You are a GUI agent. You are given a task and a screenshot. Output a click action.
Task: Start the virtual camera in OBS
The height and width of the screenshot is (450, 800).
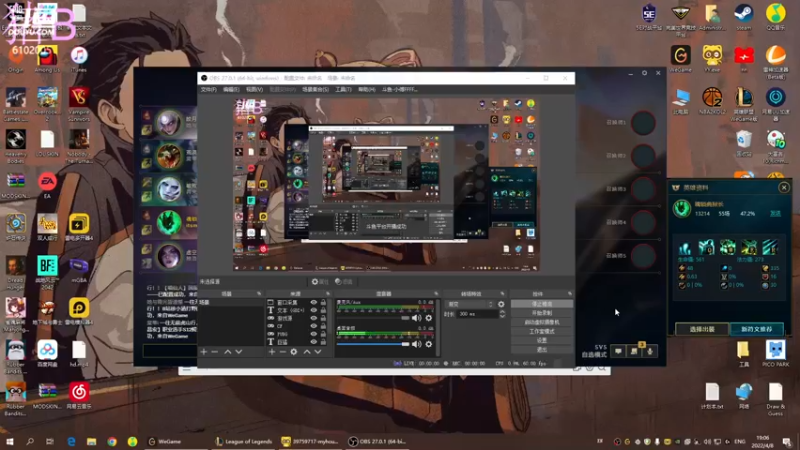tap(542, 322)
